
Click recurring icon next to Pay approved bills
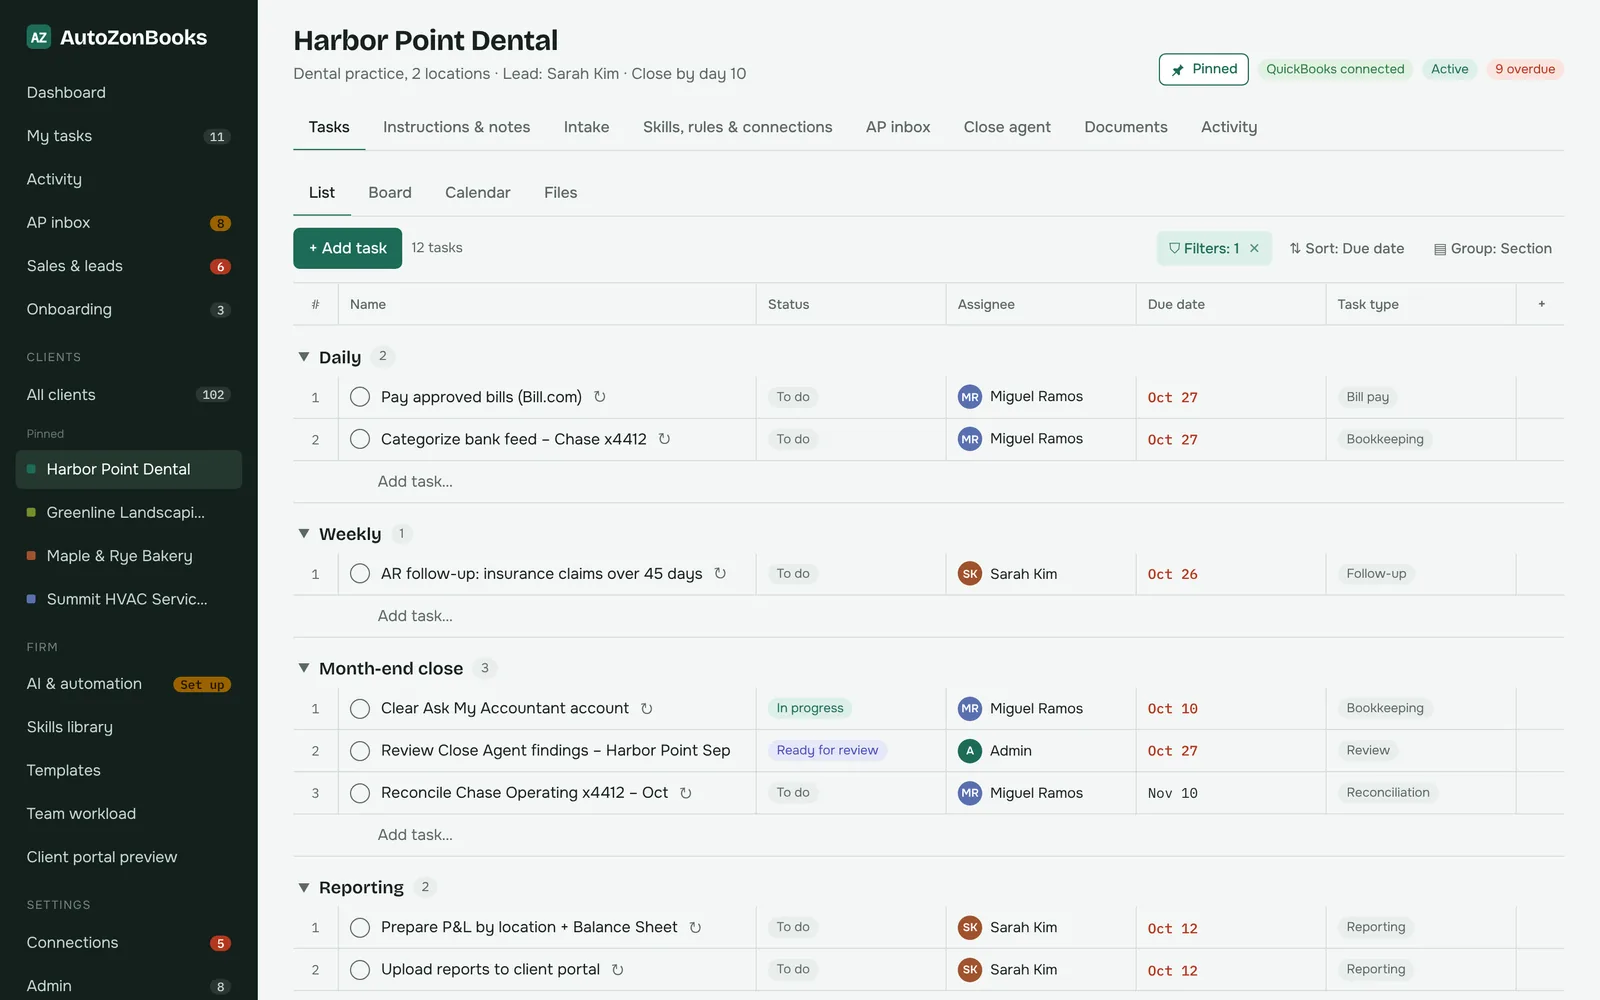pyautogui.click(x=600, y=397)
